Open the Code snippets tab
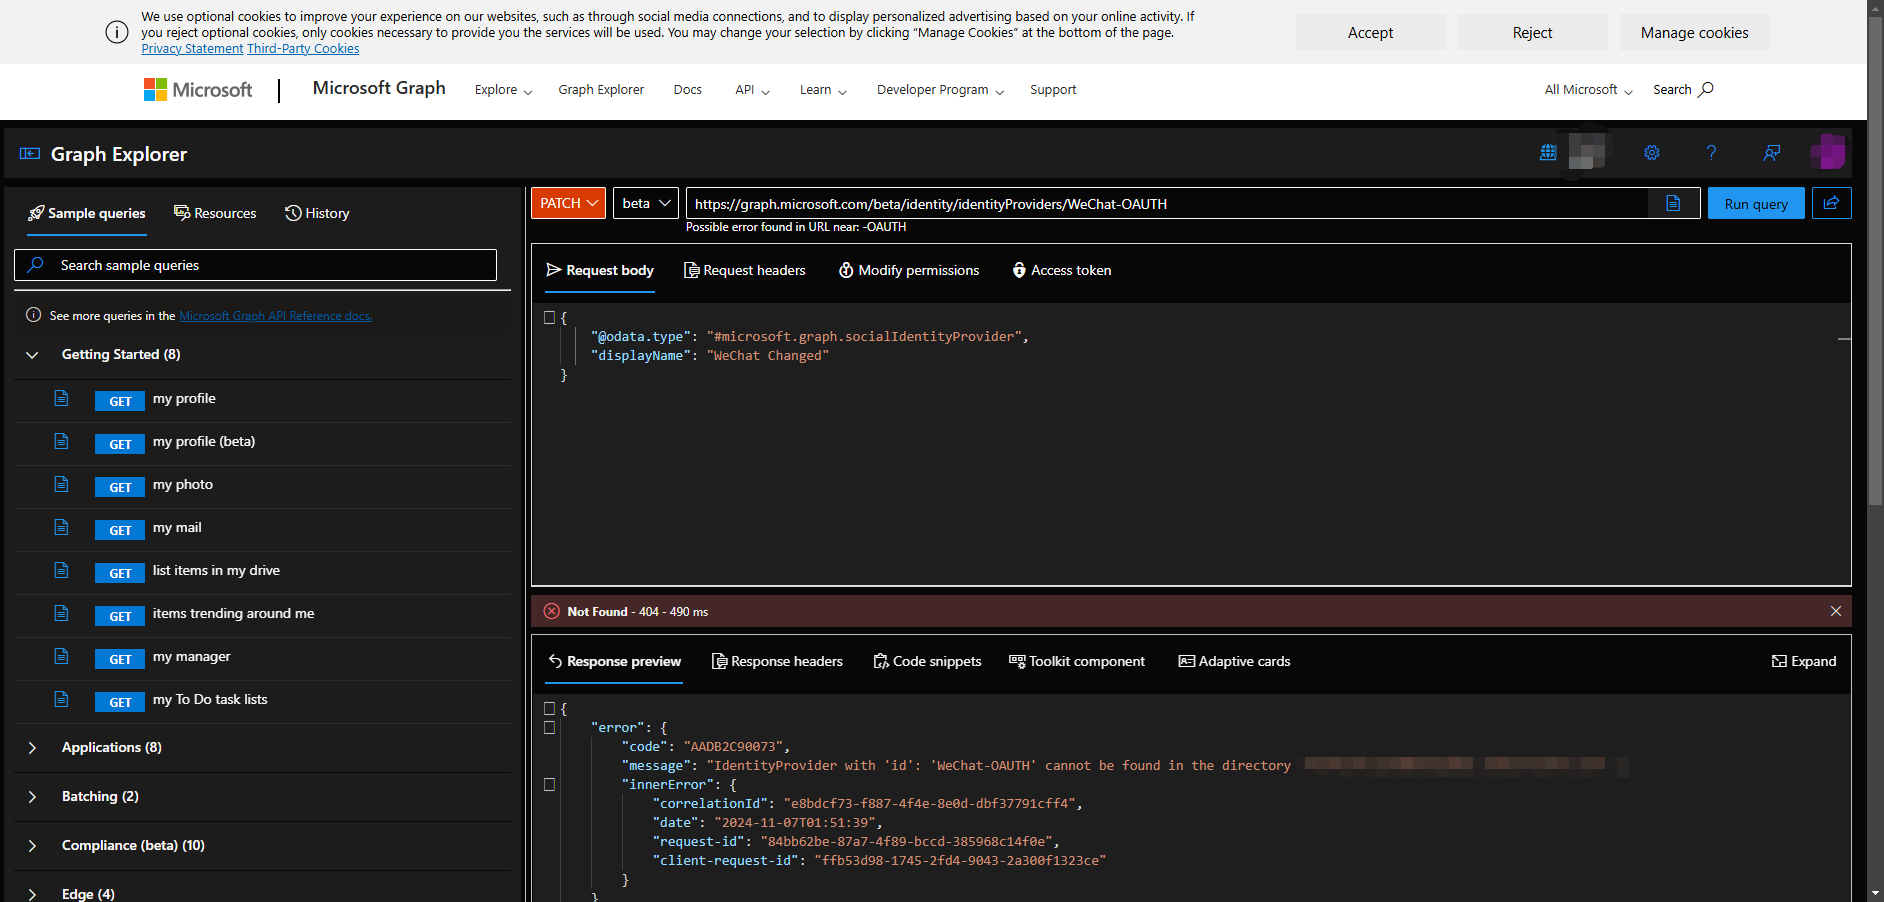Viewport: 1884px width, 902px height. coord(927,661)
